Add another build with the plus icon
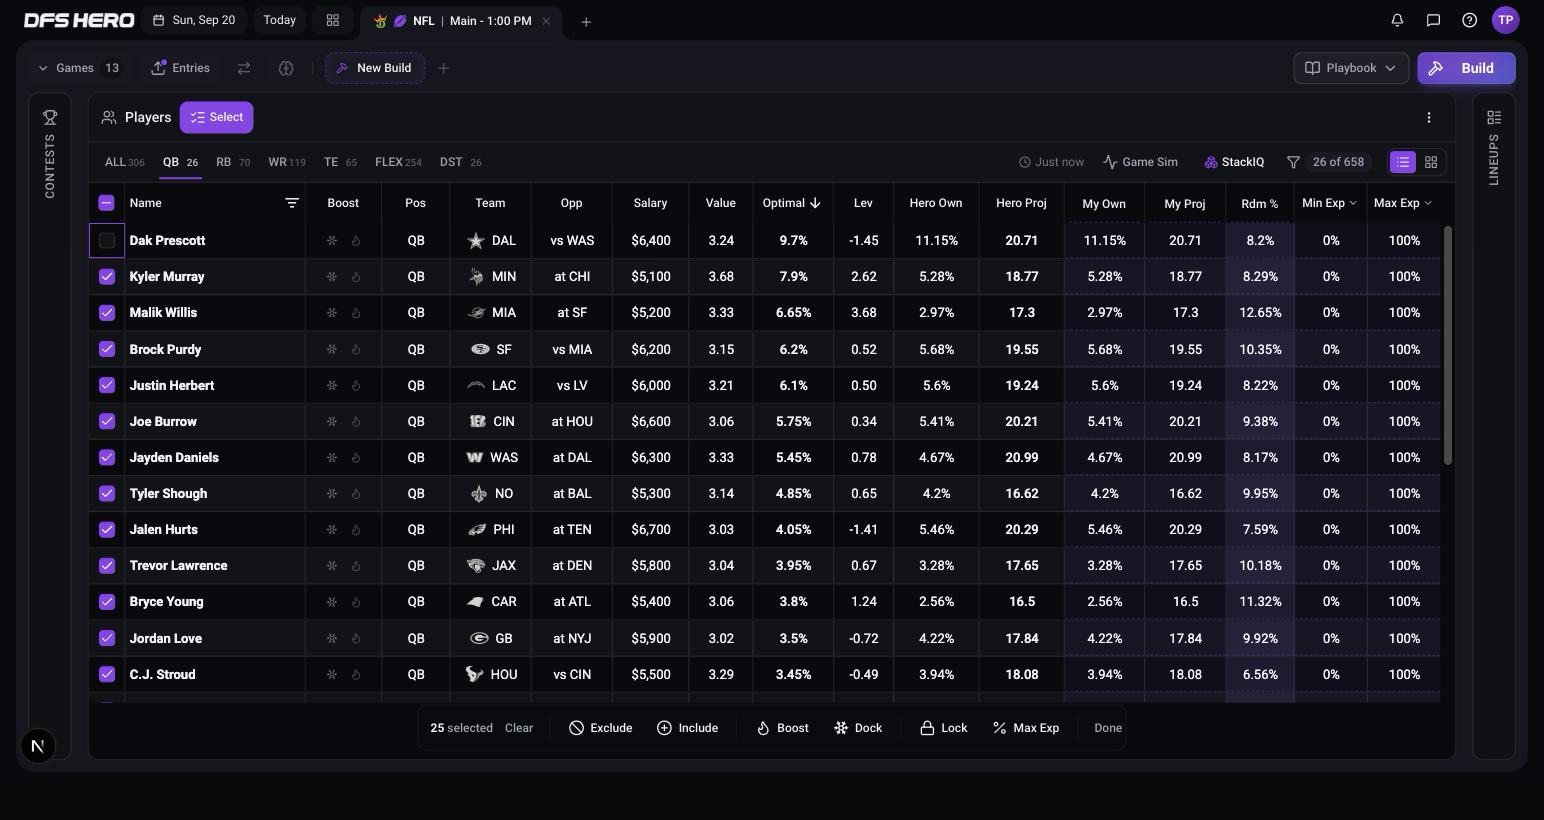The image size is (1544, 820). pyautogui.click(x=444, y=68)
